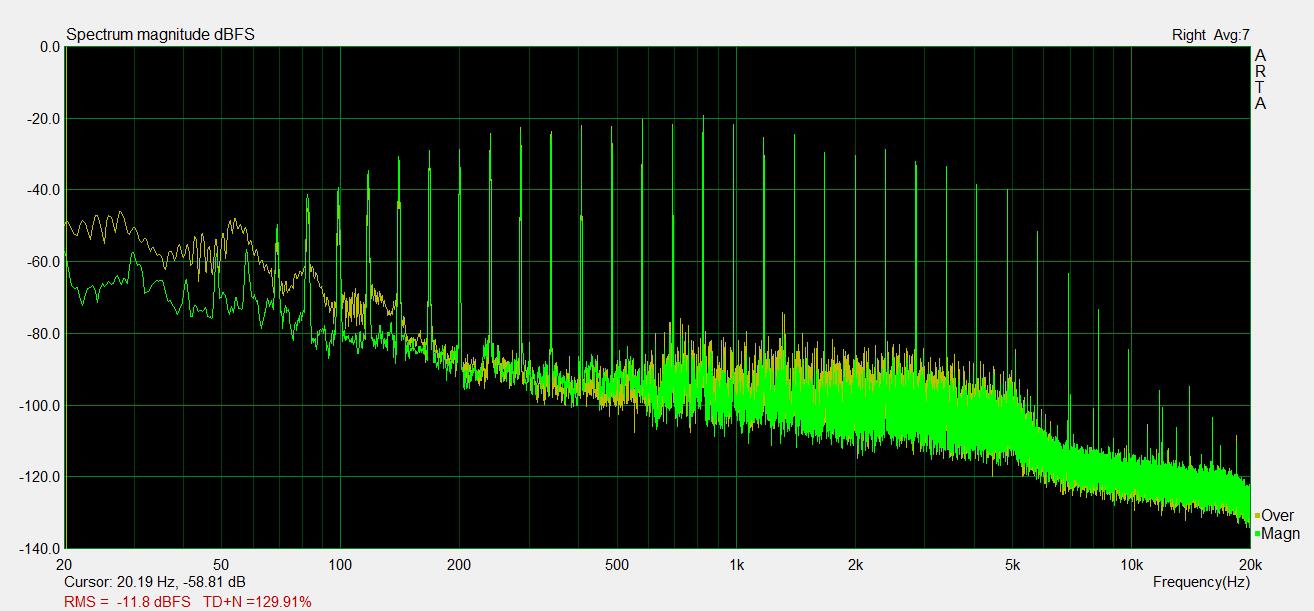Click the '-60.0' y-axis value
Screen dimensions: 1314x611
tap(43, 262)
